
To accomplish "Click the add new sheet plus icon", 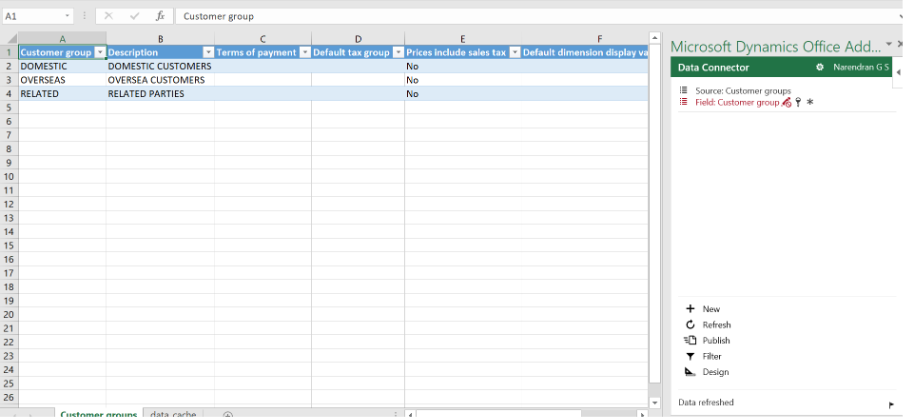I will pyautogui.click(x=228, y=414).
